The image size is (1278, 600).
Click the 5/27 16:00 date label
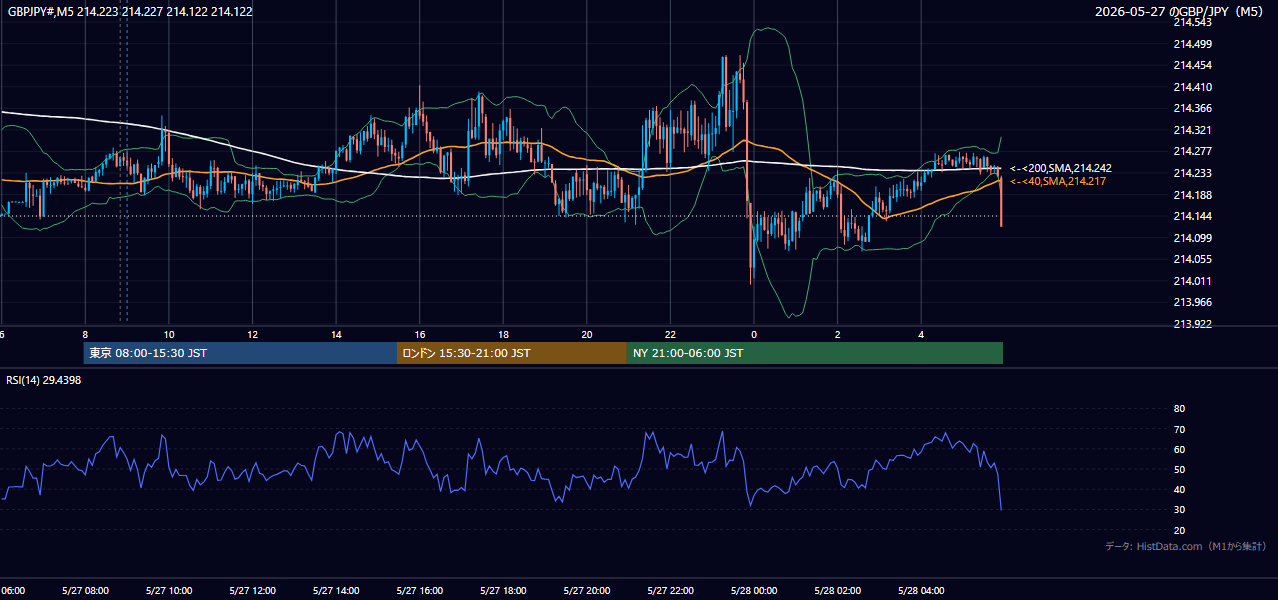point(420,591)
